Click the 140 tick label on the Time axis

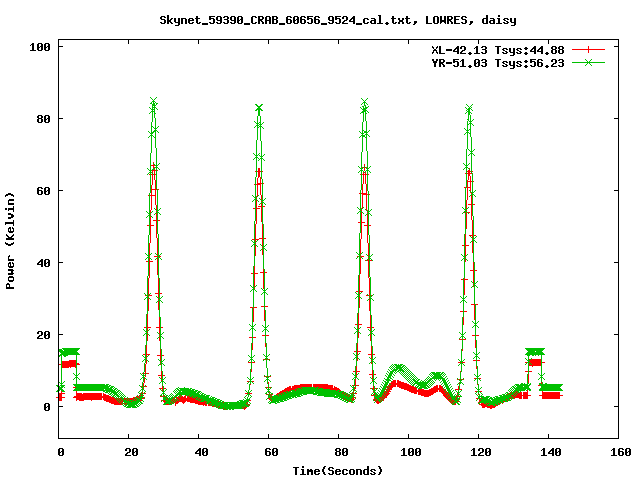pos(551,452)
